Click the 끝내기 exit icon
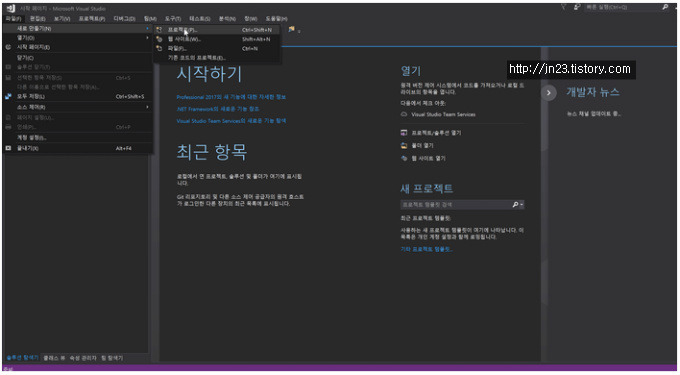 pos(8,148)
